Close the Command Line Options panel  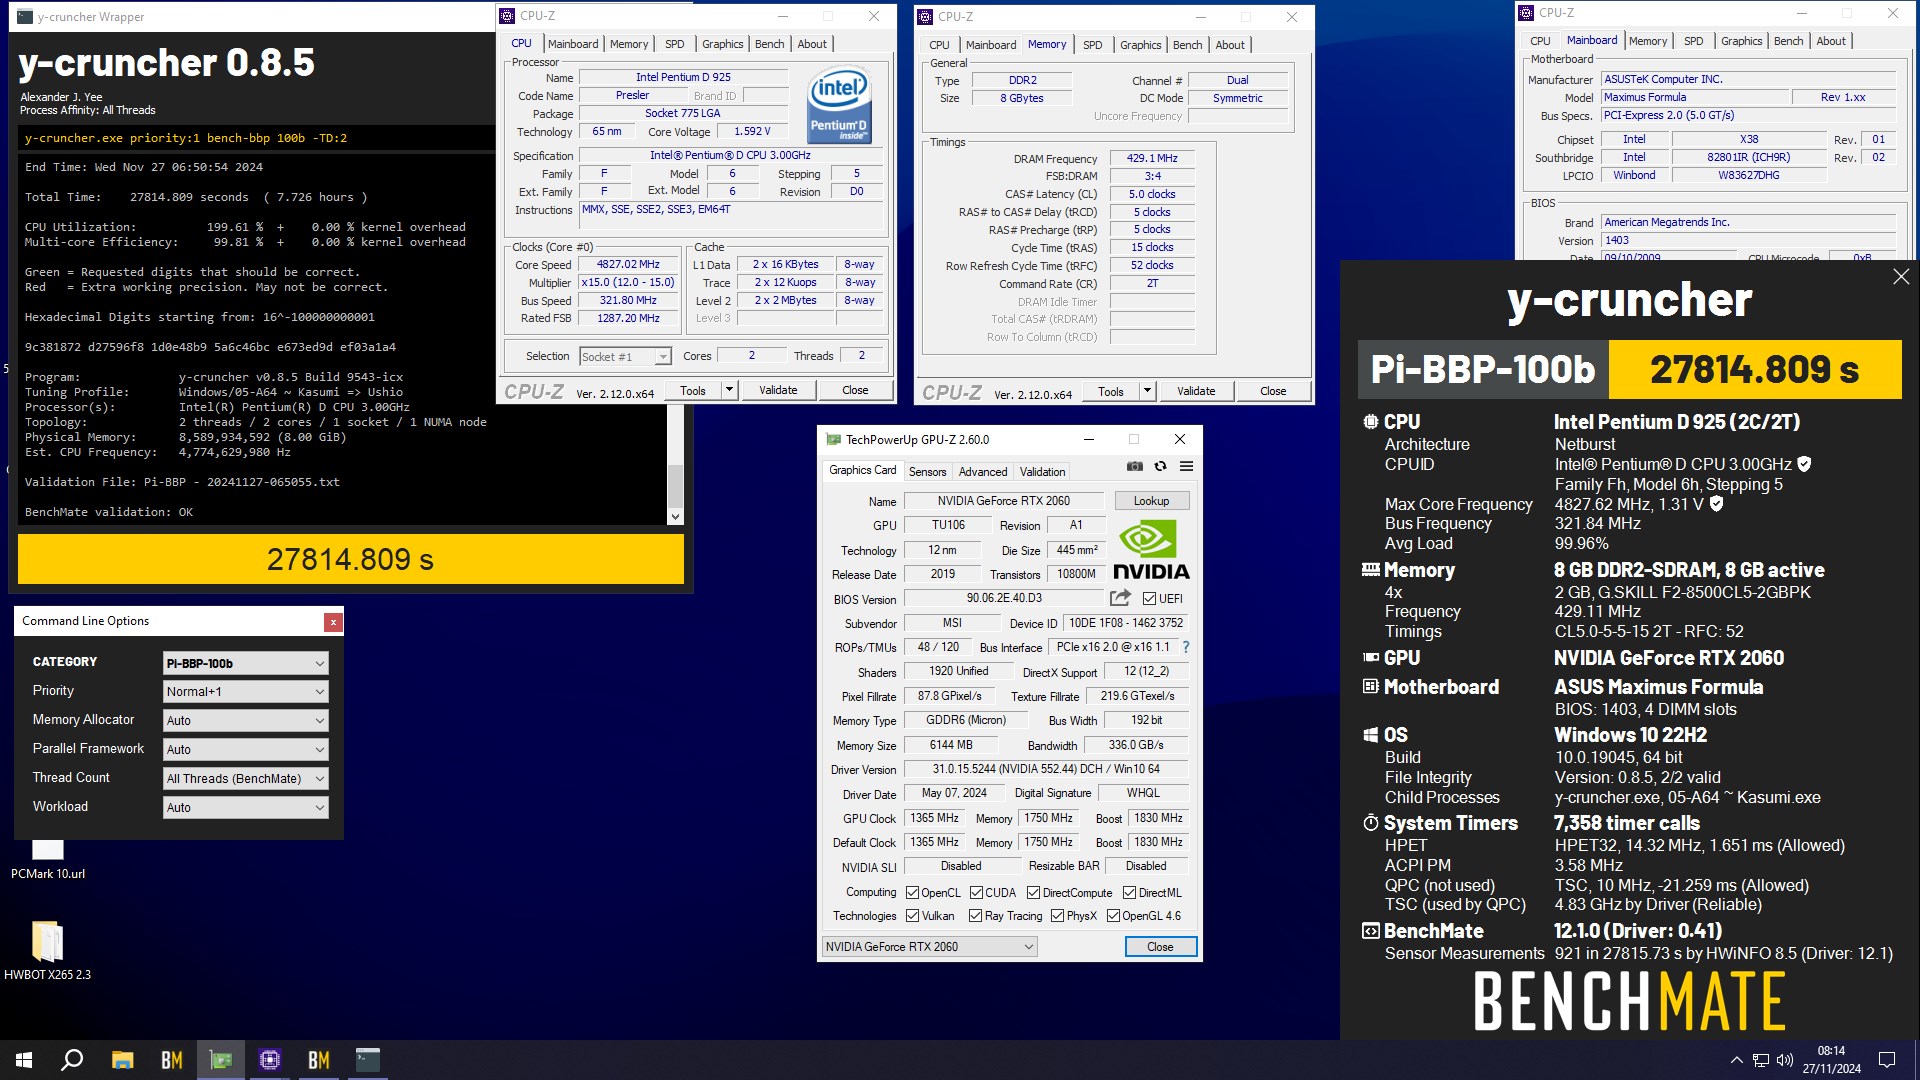tap(333, 622)
